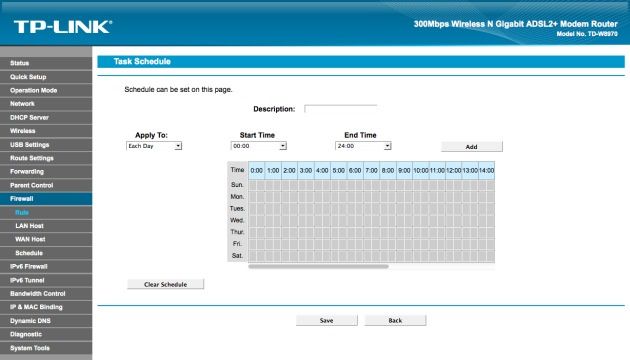Click the Wed. row label
The width and height of the screenshot is (630, 360).
point(237,220)
